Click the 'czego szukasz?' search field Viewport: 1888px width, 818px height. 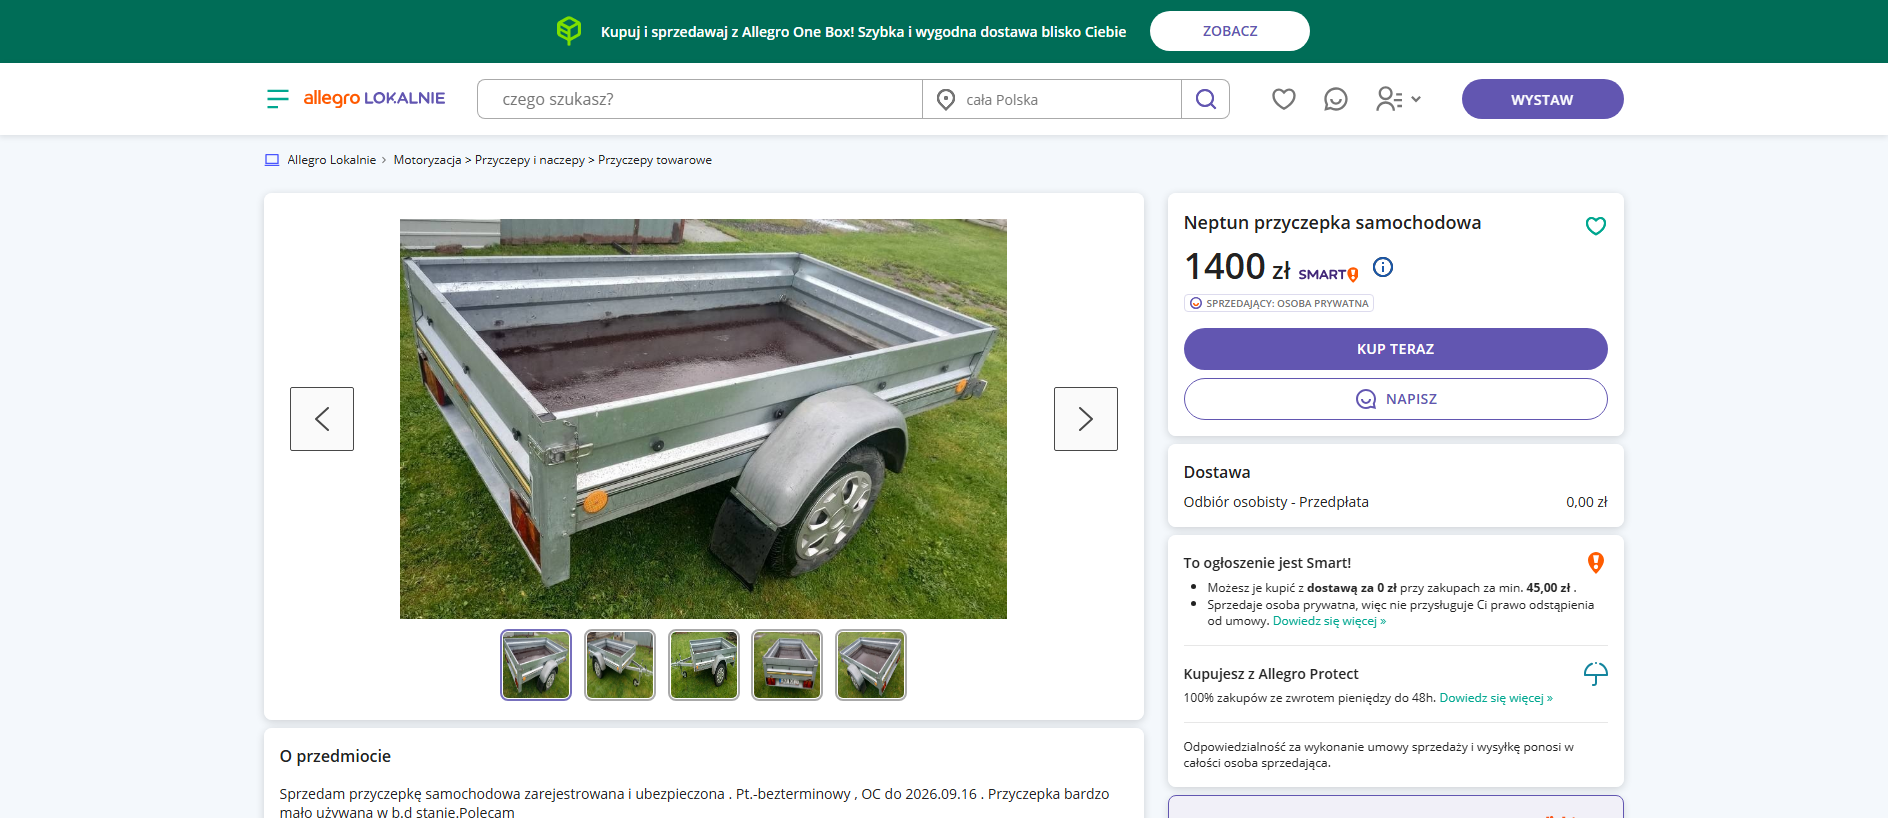700,99
